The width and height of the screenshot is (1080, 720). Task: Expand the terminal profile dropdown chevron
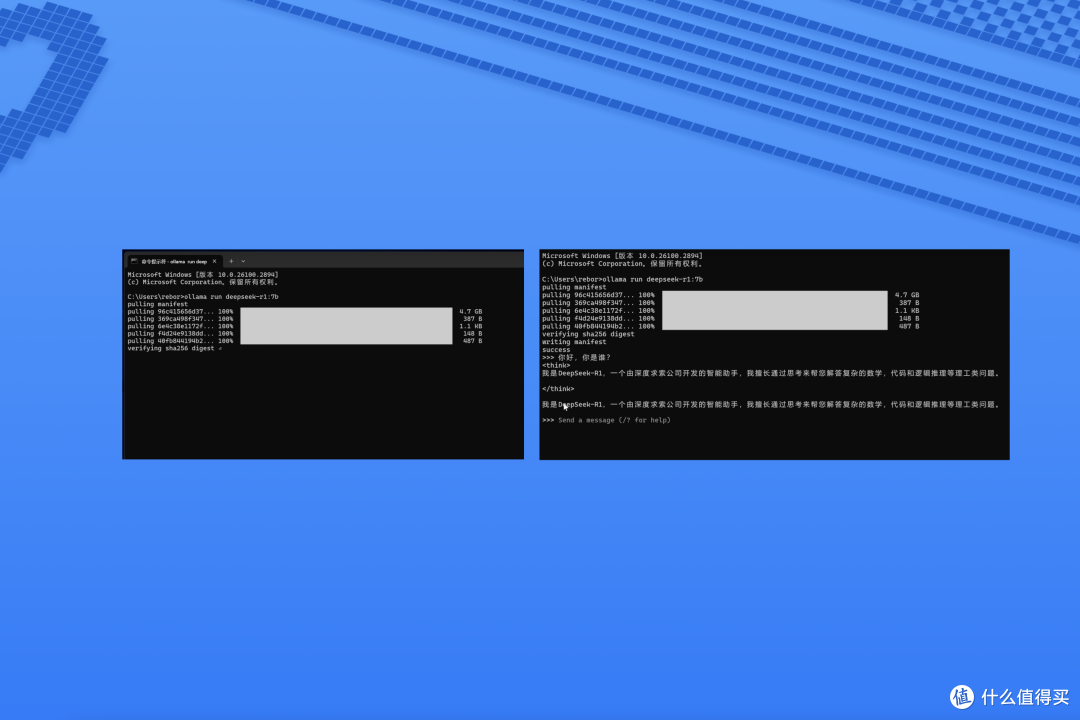pyautogui.click(x=243, y=262)
